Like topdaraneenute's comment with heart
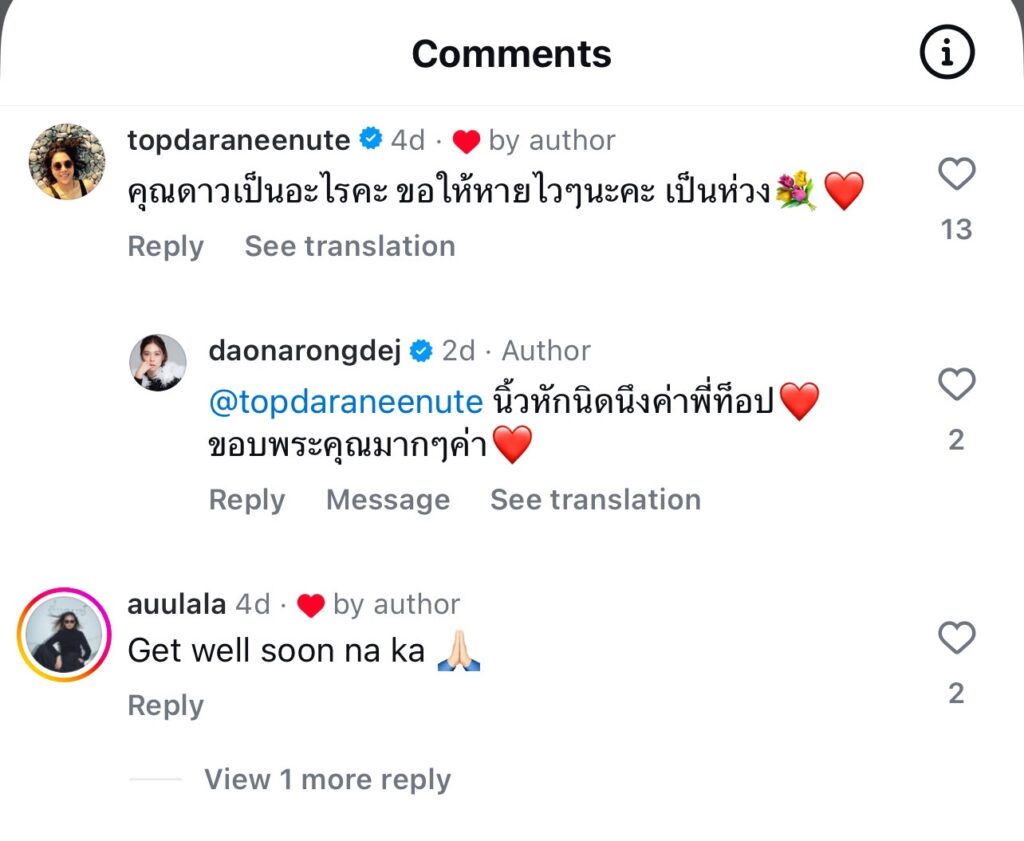Image resolution: width=1024 pixels, height=841 pixels. click(957, 175)
